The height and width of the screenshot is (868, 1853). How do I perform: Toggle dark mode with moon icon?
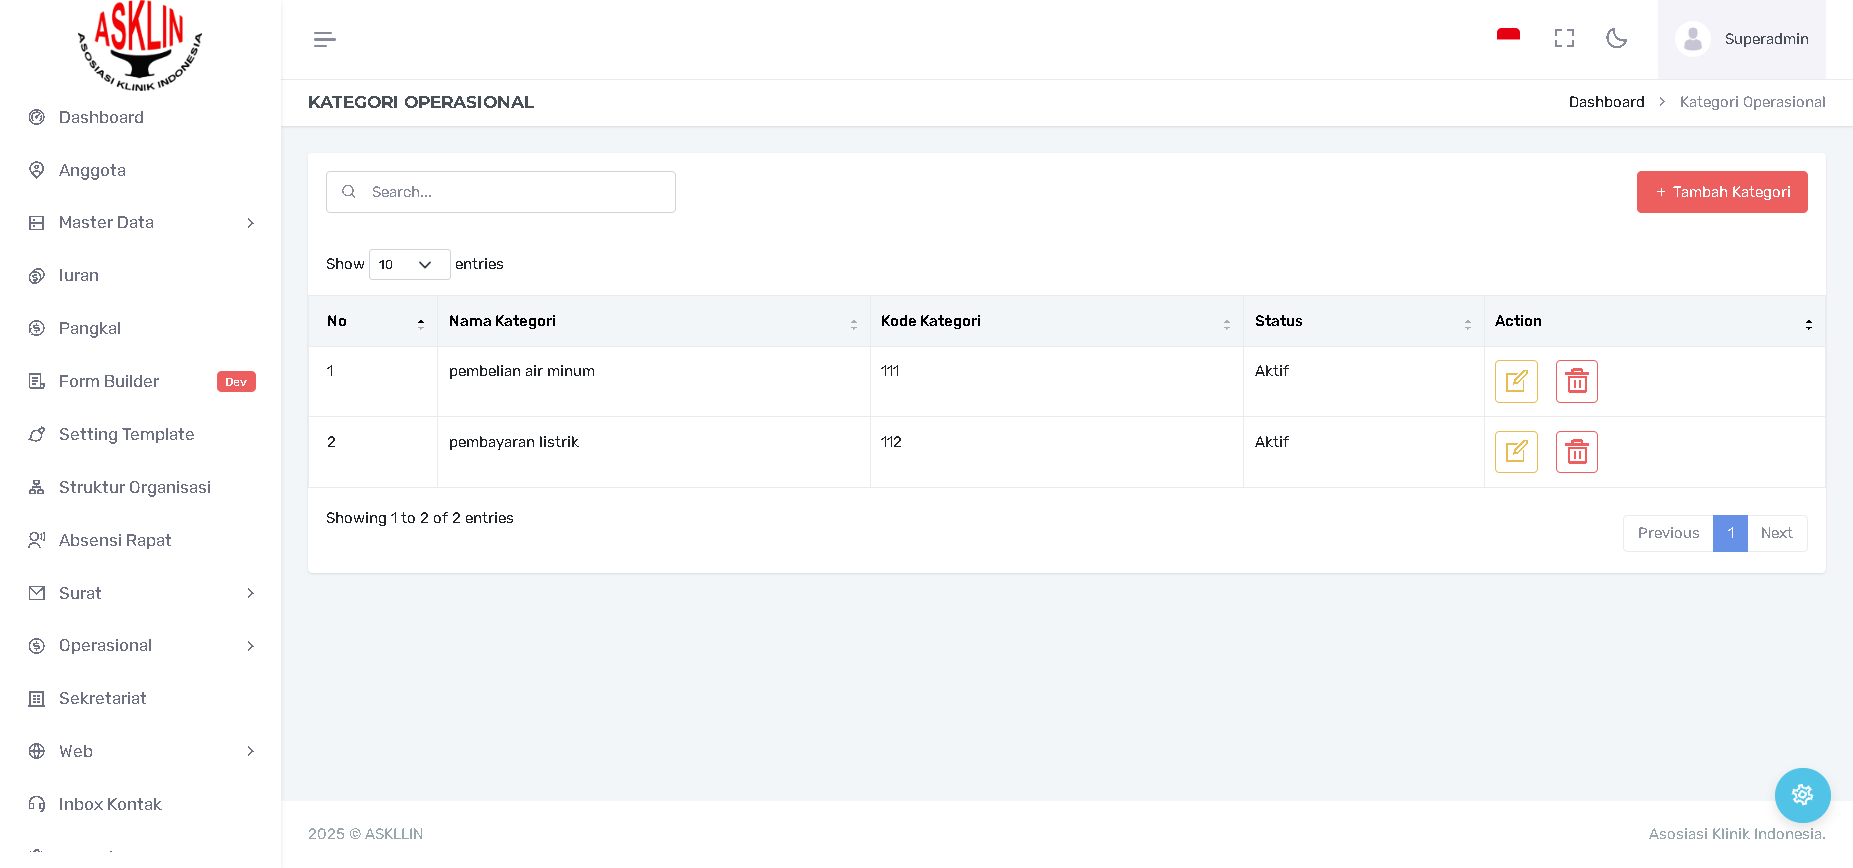[1616, 38]
